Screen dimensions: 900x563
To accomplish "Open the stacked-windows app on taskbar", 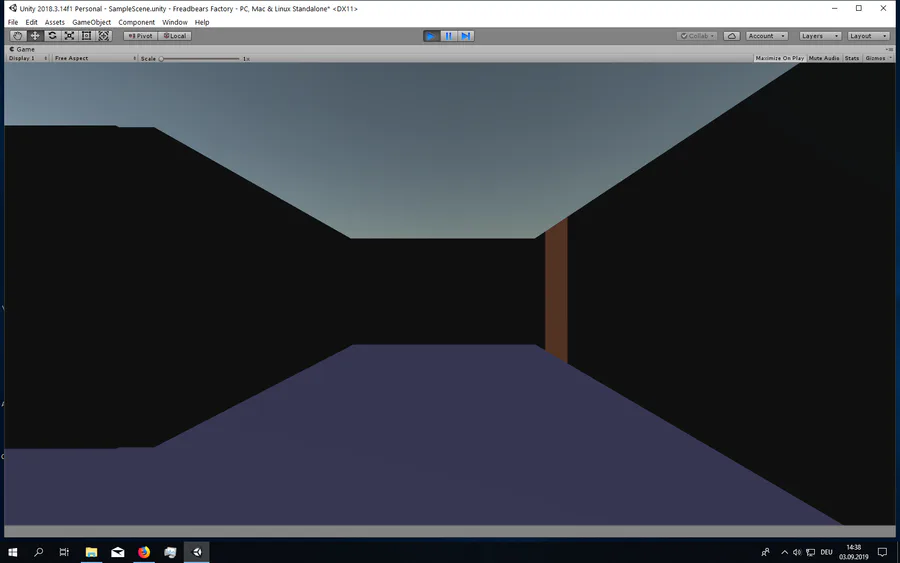I will [170, 552].
